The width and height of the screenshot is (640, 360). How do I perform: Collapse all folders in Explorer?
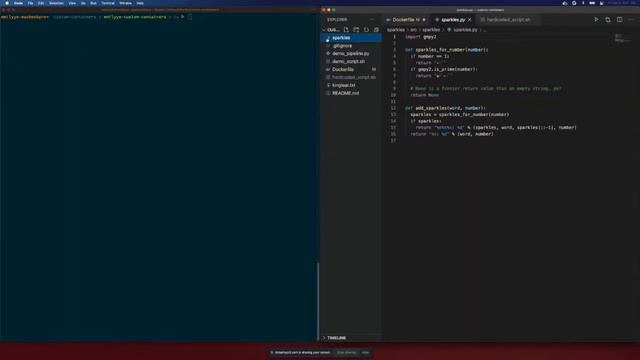point(376,30)
